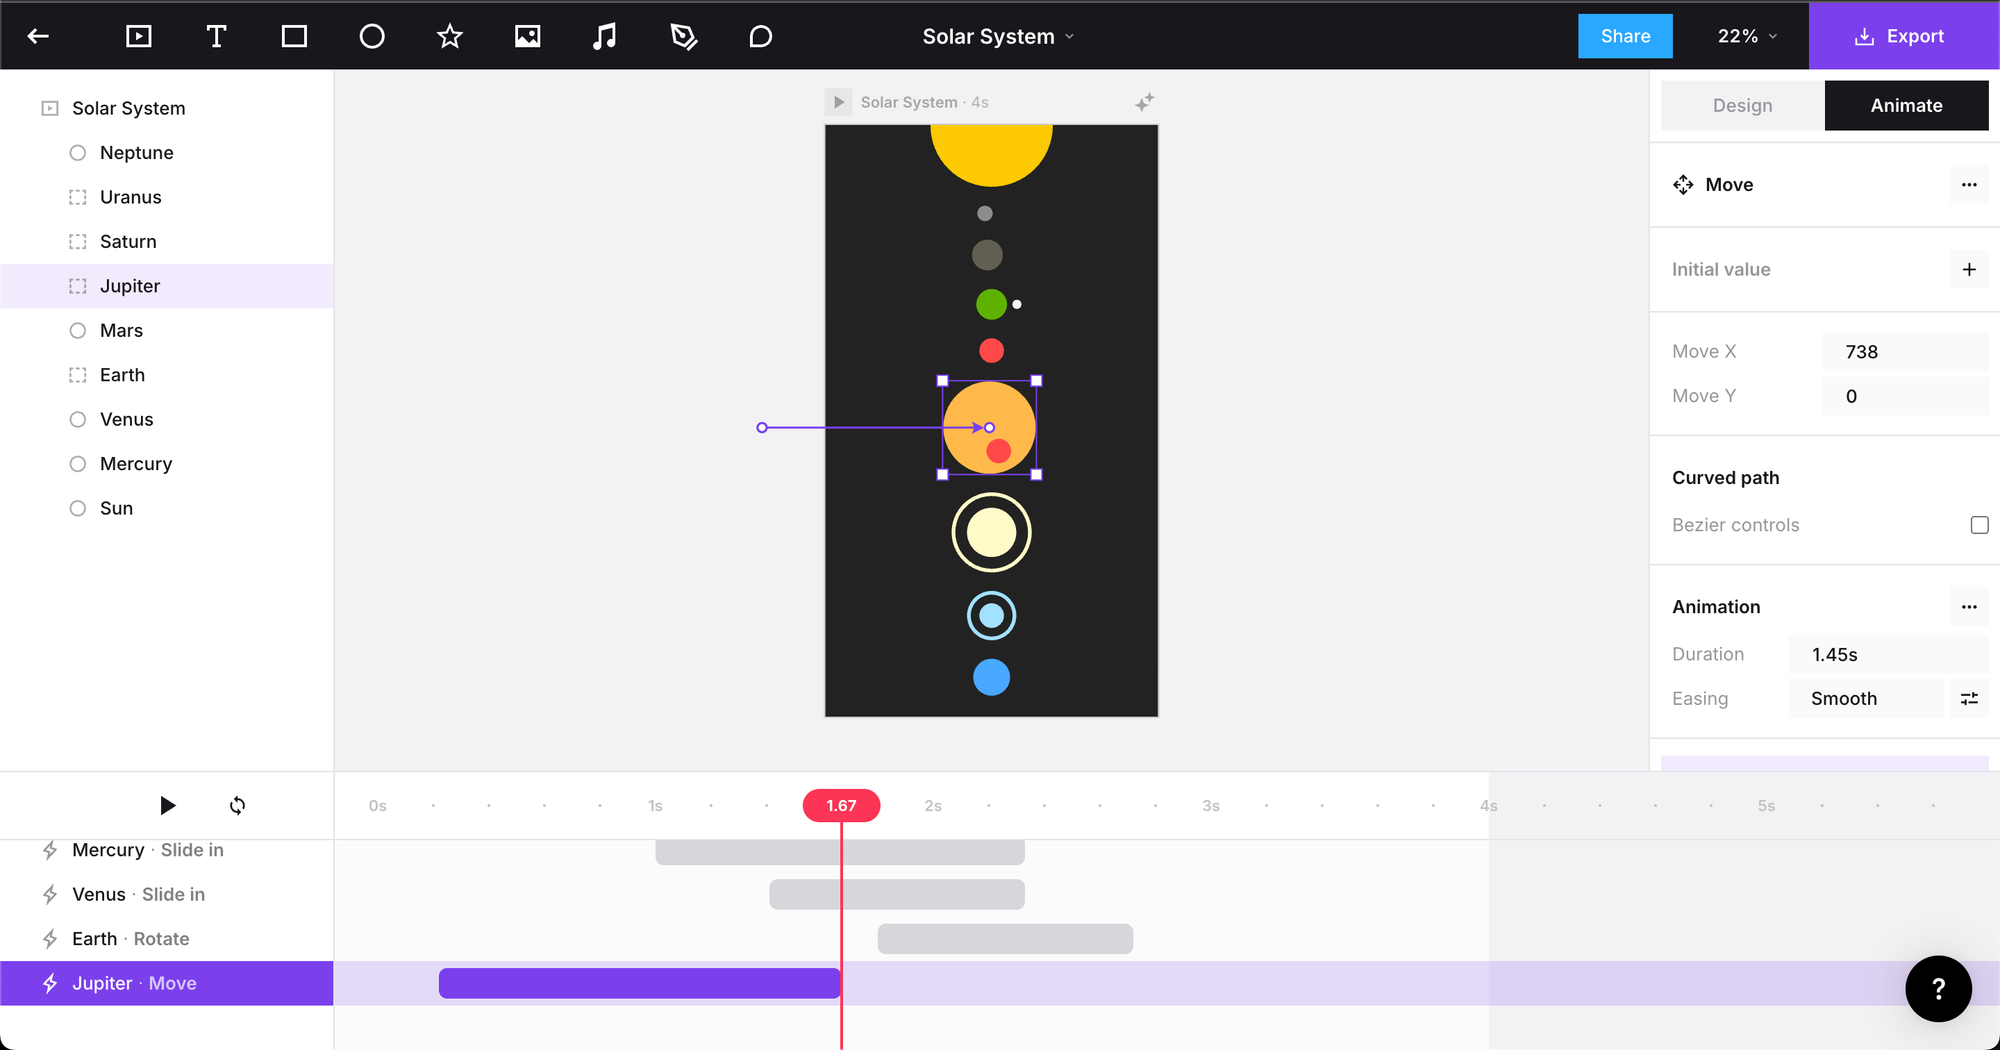The height and width of the screenshot is (1050, 2000).
Task: Enable the Bezier controls checkbox
Action: 1979,525
